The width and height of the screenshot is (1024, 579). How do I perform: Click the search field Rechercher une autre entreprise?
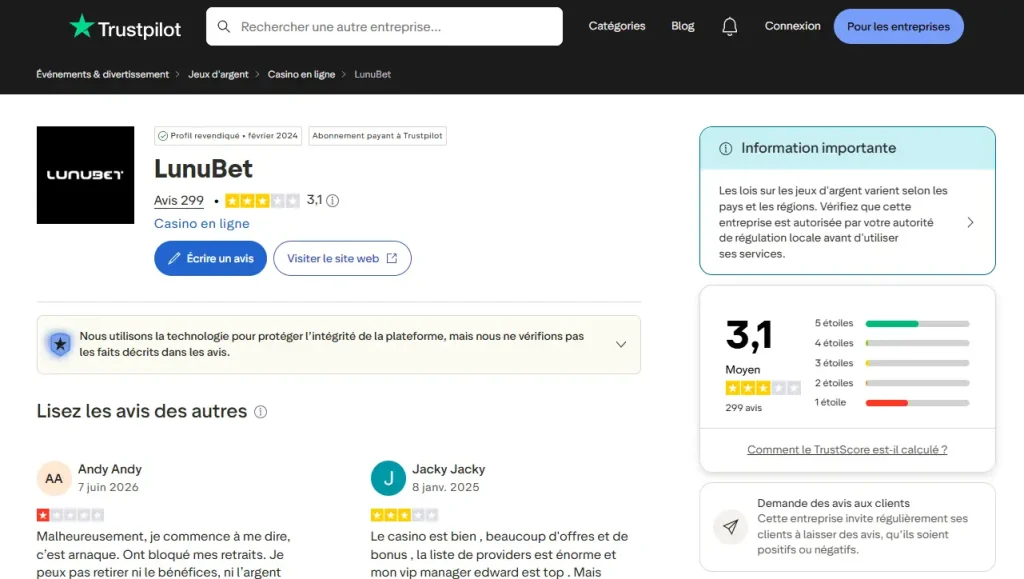click(384, 27)
